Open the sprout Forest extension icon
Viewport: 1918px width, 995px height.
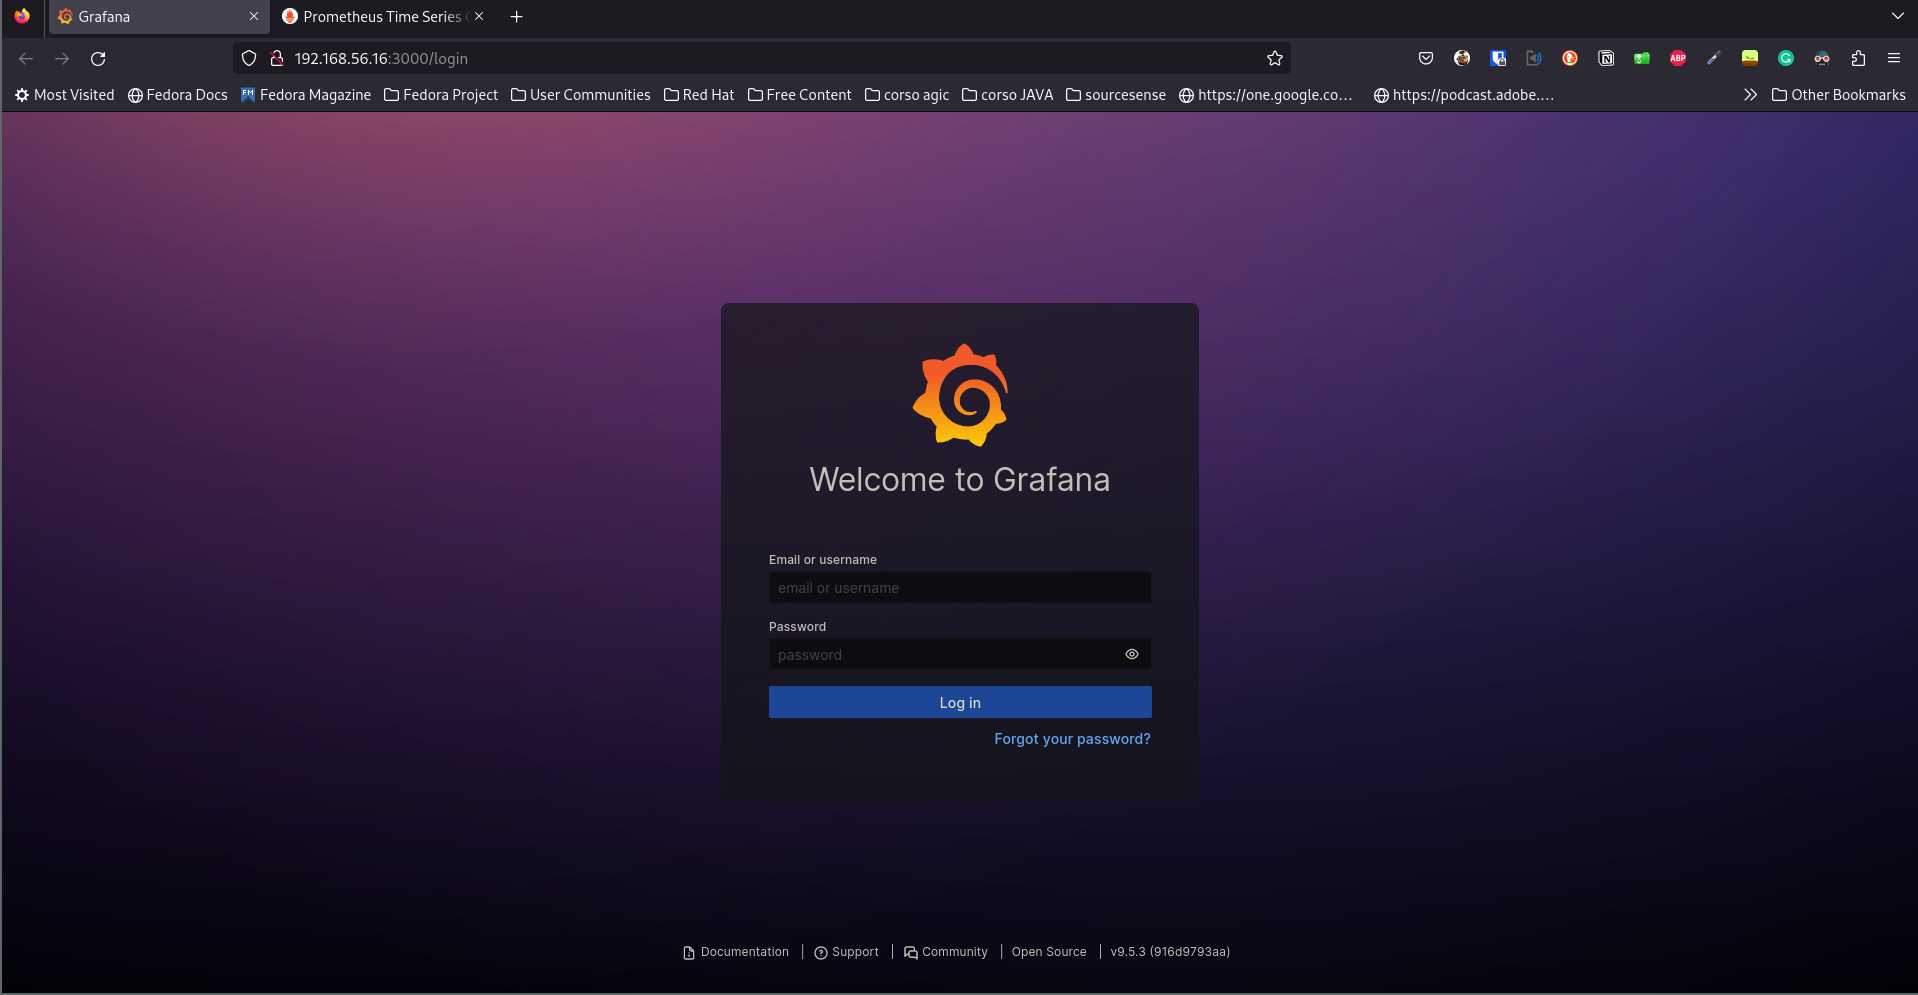(1750, 58)
